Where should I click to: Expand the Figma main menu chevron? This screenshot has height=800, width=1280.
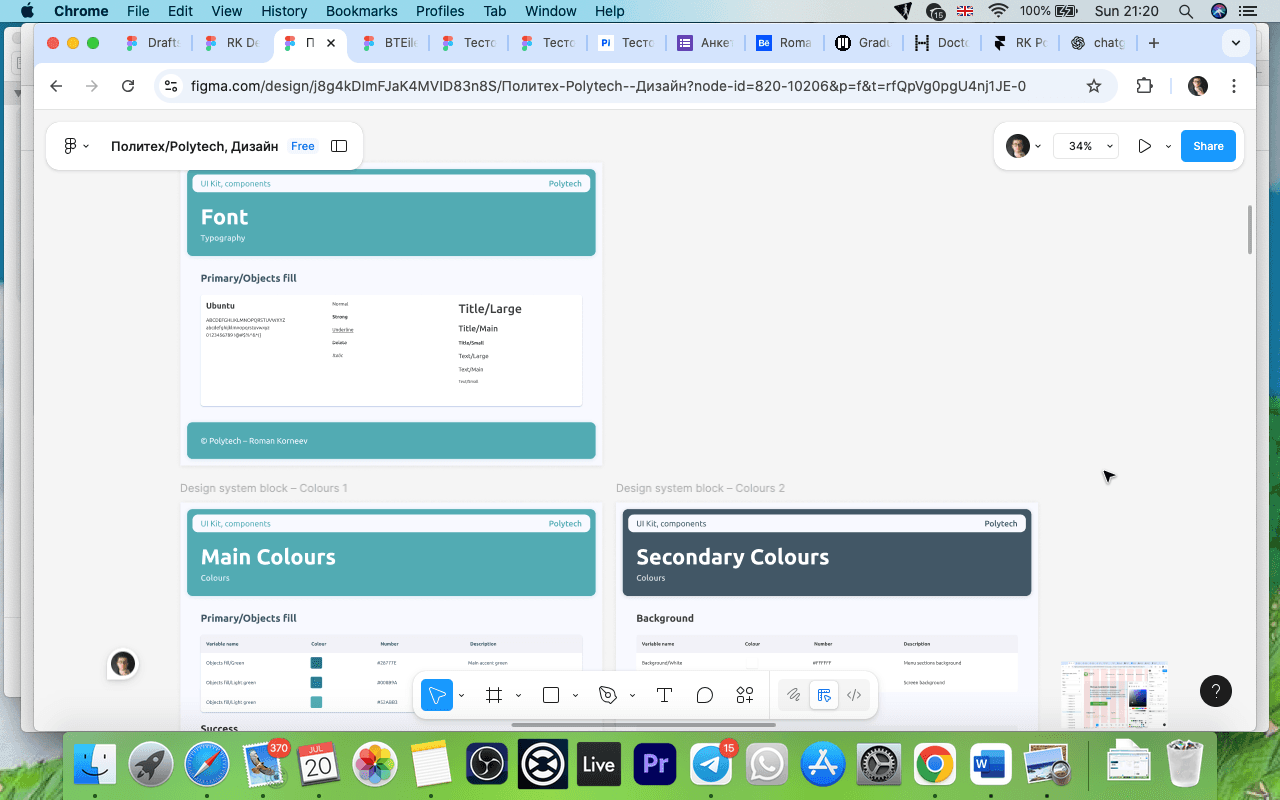pyautogui.click(x=86, y=146)
